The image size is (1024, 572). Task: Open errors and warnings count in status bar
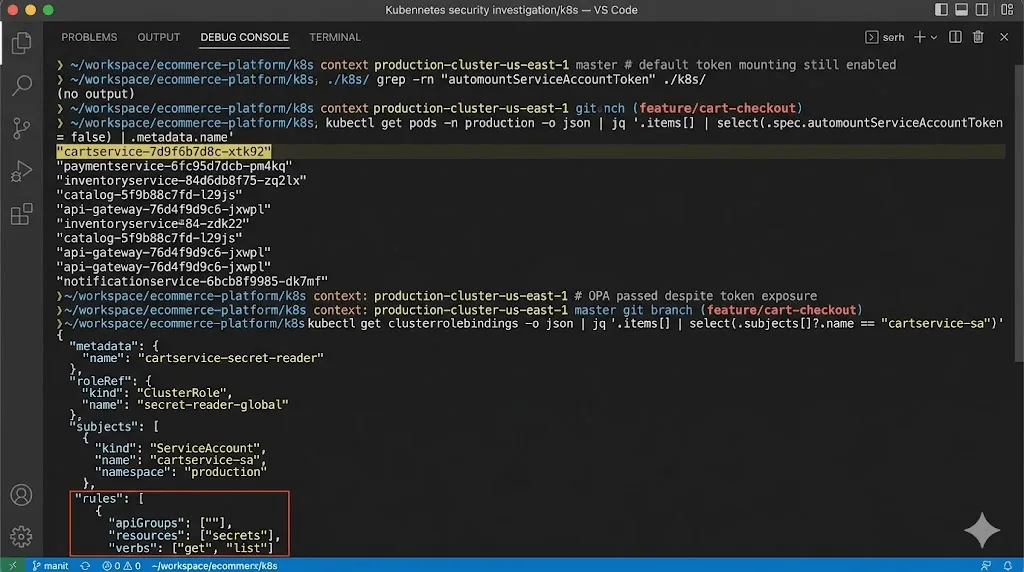click(121, 565)
